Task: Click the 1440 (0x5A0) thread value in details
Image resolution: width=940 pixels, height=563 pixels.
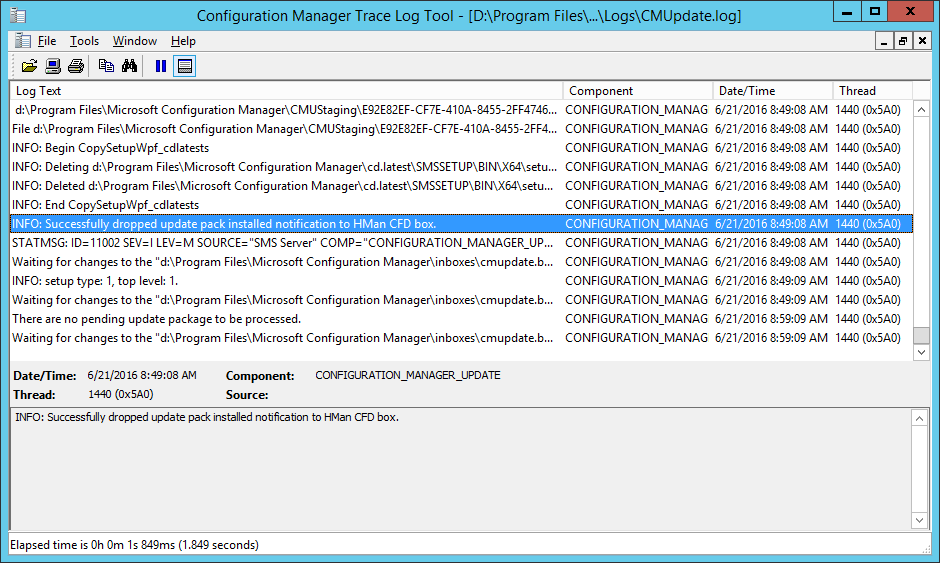Action: (120, 395)
